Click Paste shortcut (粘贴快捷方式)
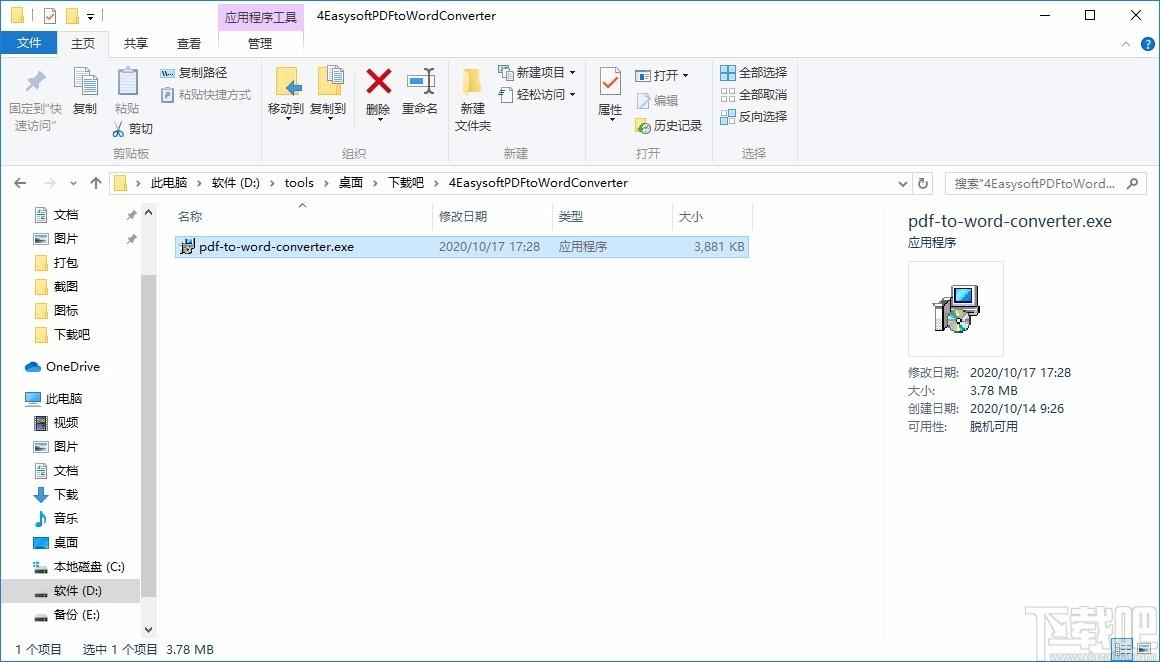The width and height of the screenshot is (1160, 662). point(206,95)
